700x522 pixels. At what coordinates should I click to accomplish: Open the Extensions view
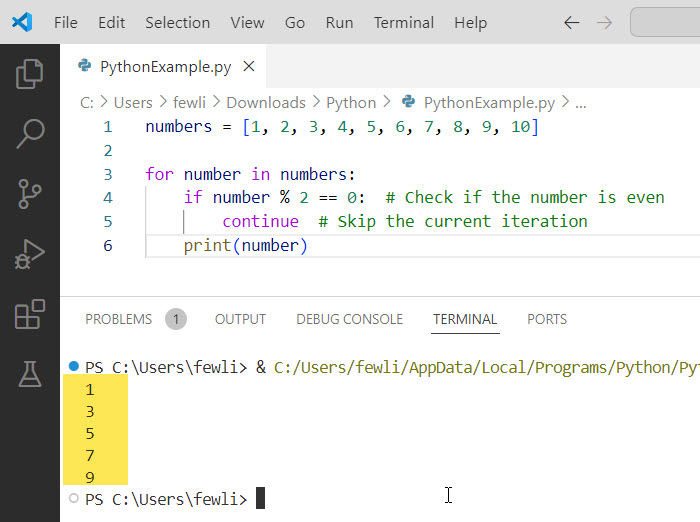[x=29, y=314]
